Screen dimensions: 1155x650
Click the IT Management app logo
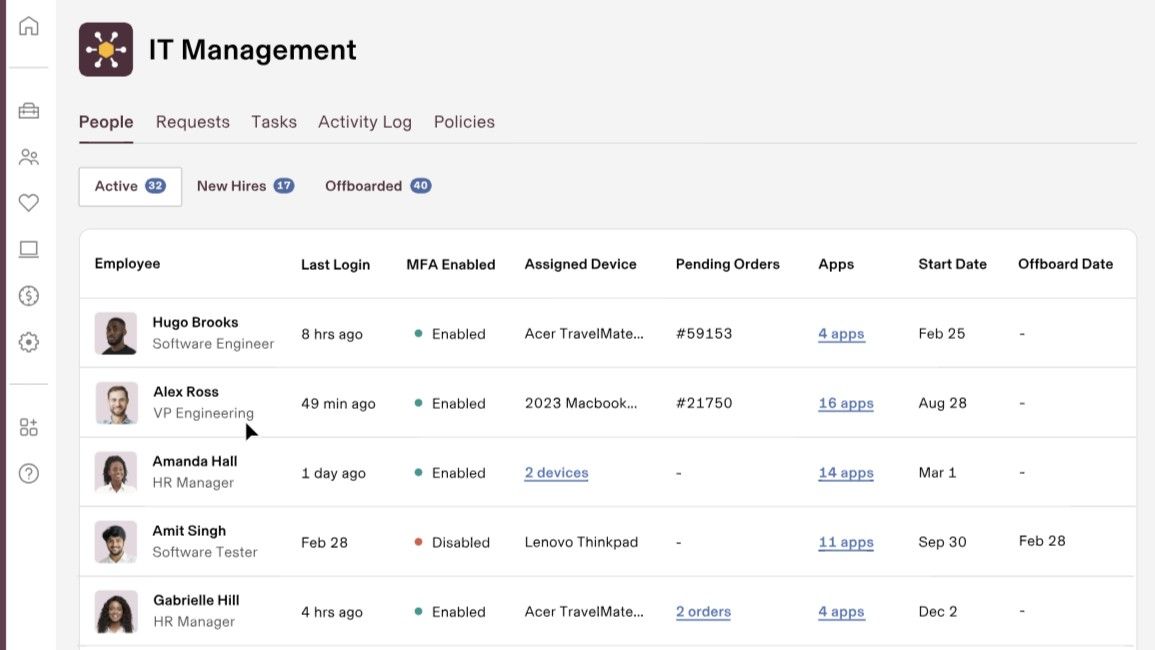106,49
